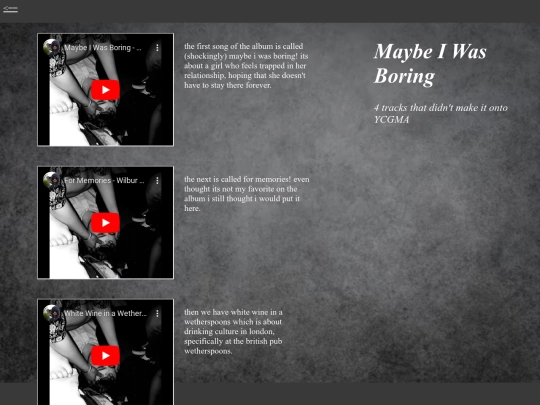The width and height of the screenshot is (540, 405).
Task: Play the For Memories video
Action: (105, 223)
